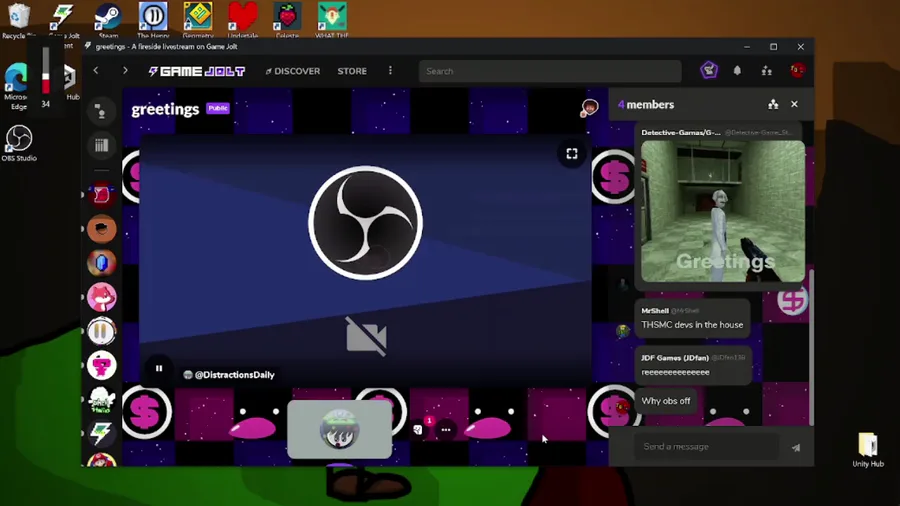Open the sticker button with badge 1
Screen dimensions: 900x506
[x=419, y=429]
